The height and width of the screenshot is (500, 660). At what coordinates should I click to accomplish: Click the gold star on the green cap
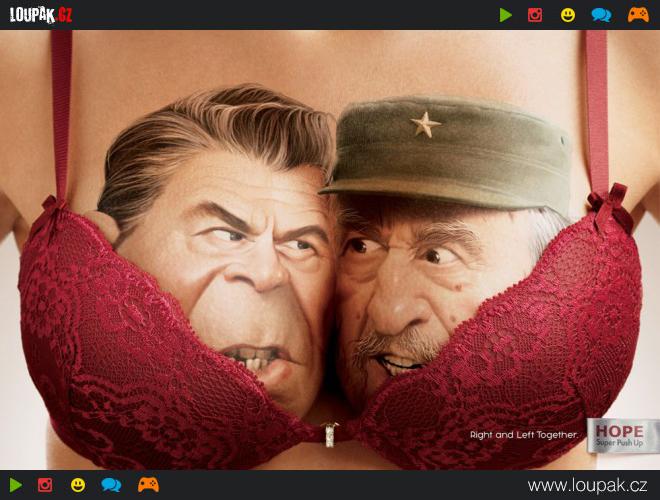click(425, 124)
